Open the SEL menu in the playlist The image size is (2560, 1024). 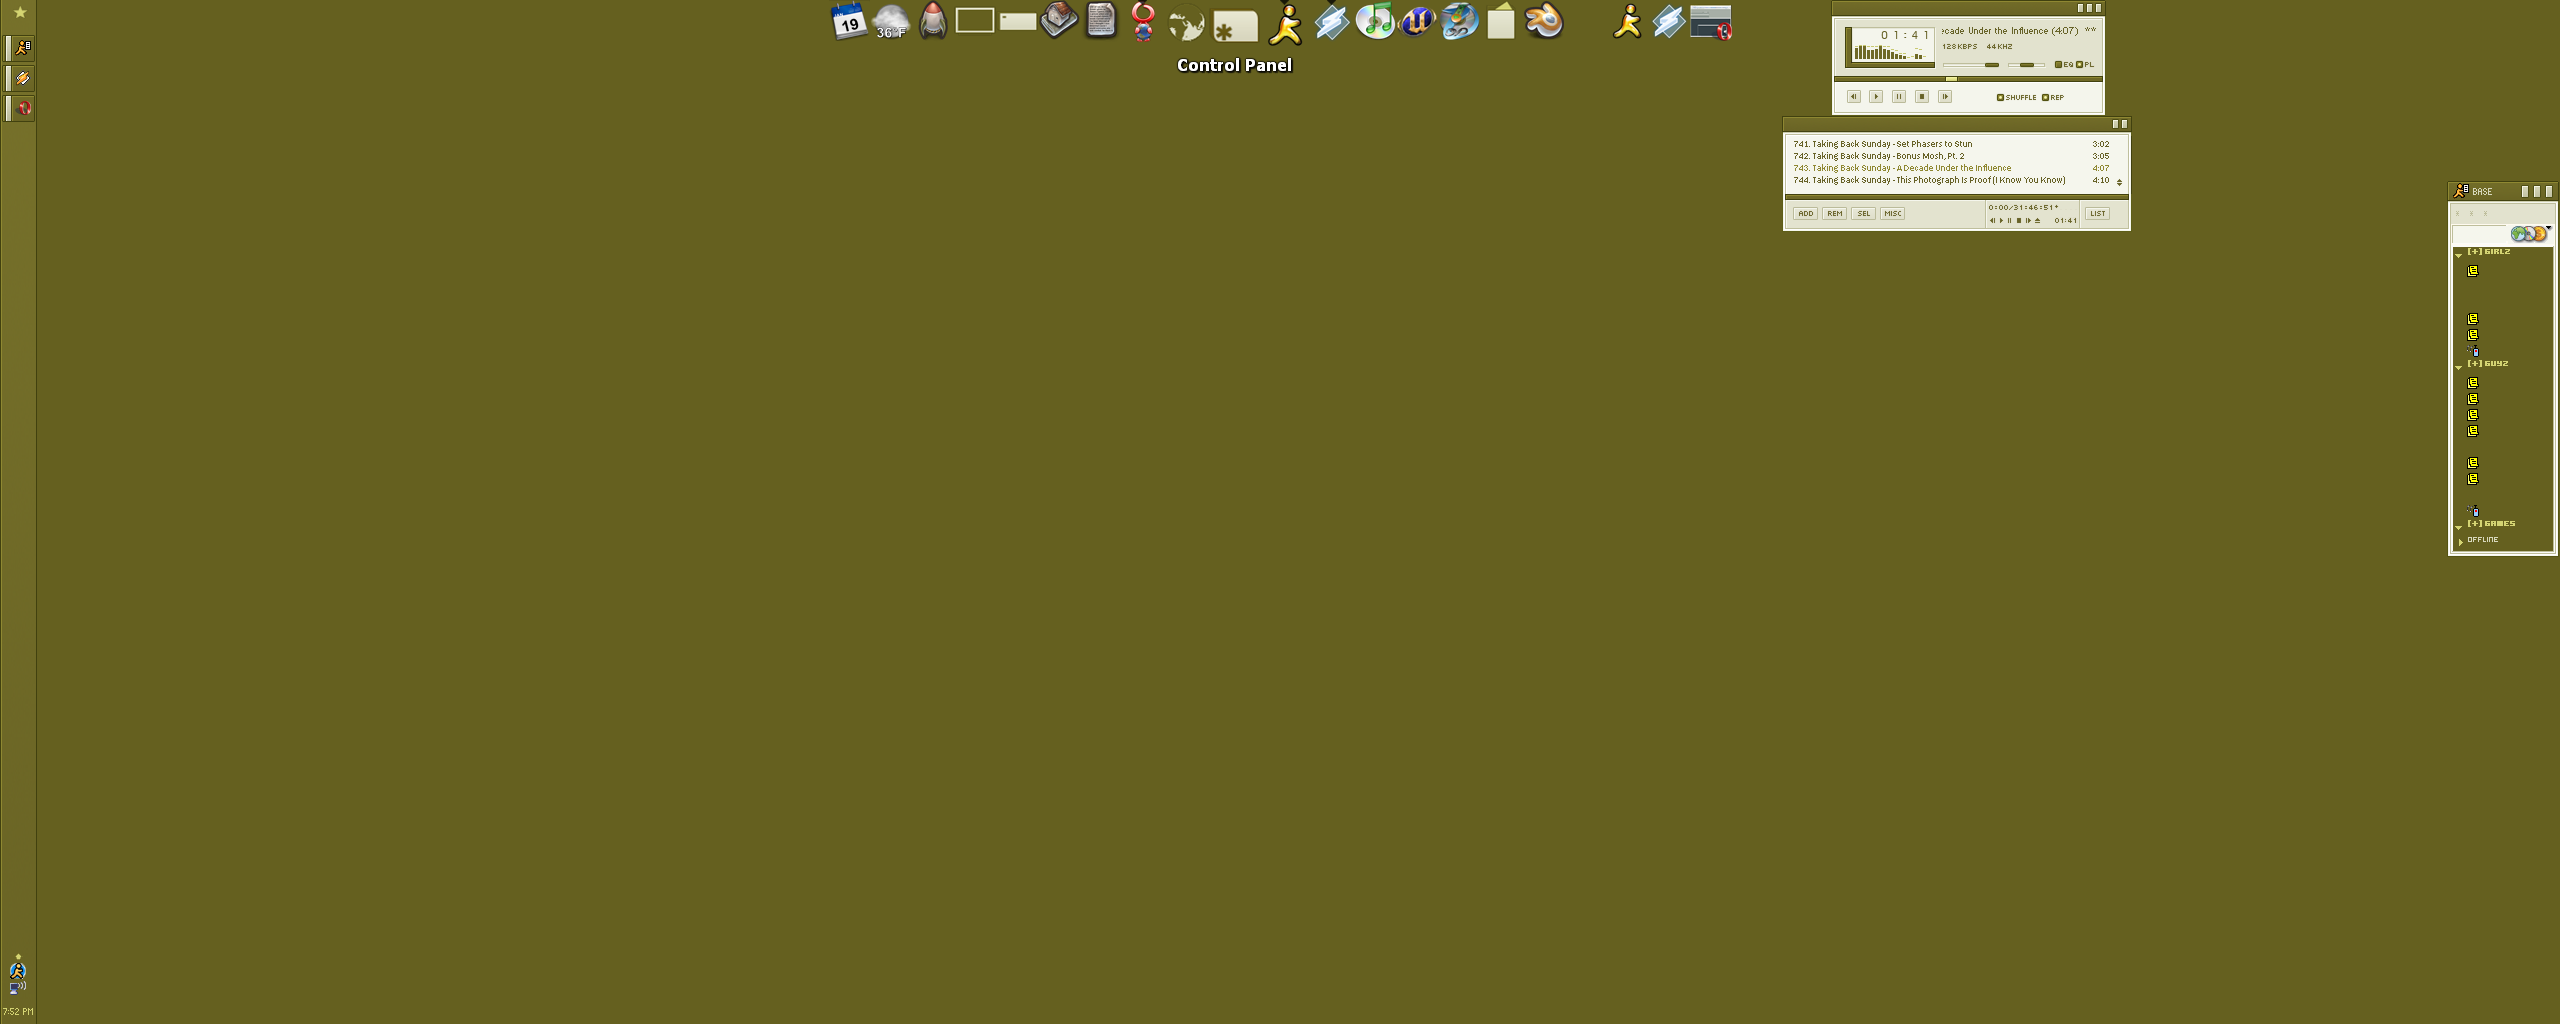1863,214
